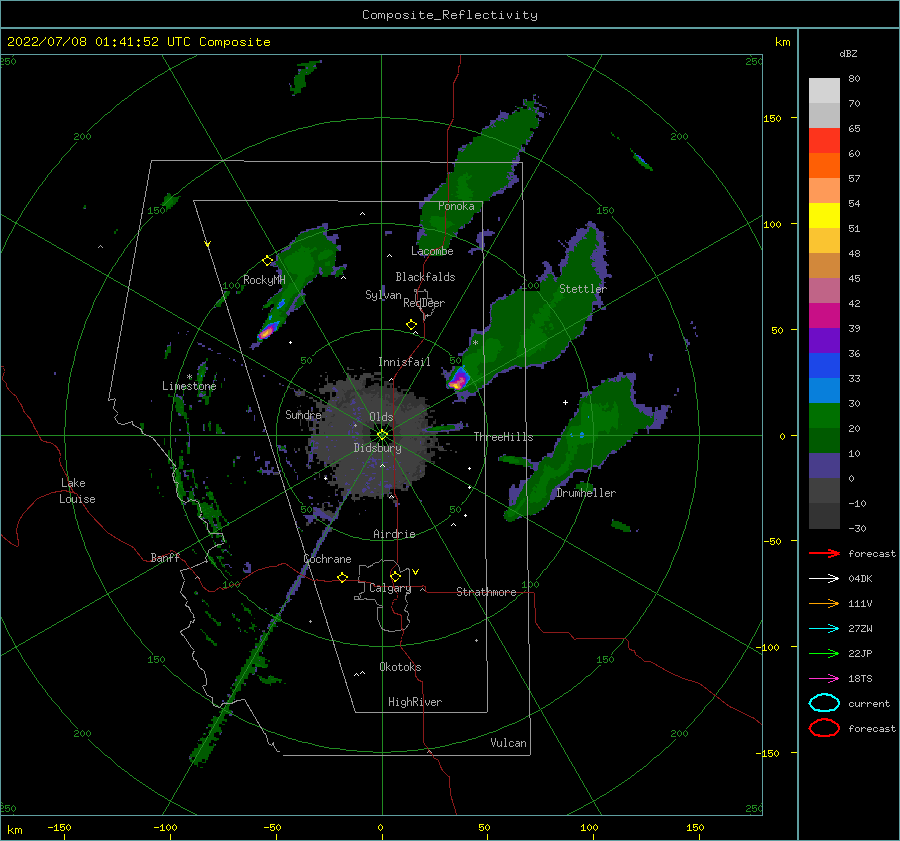Screen dimensions: 900x841
Task: Click the red forecast arrow in legend
Action: pos(824,553)
